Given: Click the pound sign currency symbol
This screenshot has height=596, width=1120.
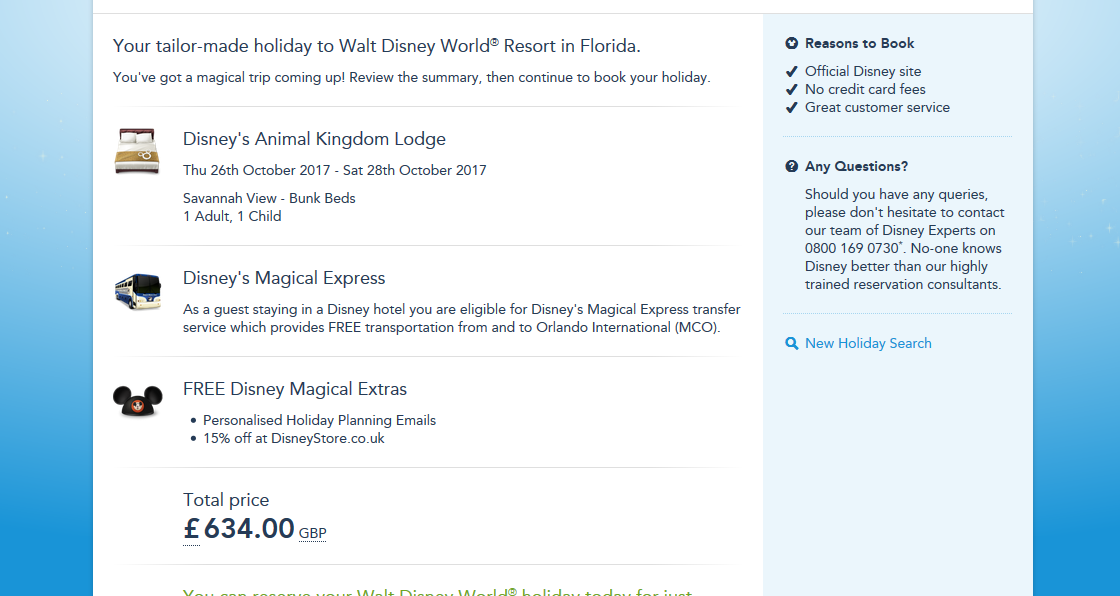Looking at the screenshot, I should [x=192, y=529].
